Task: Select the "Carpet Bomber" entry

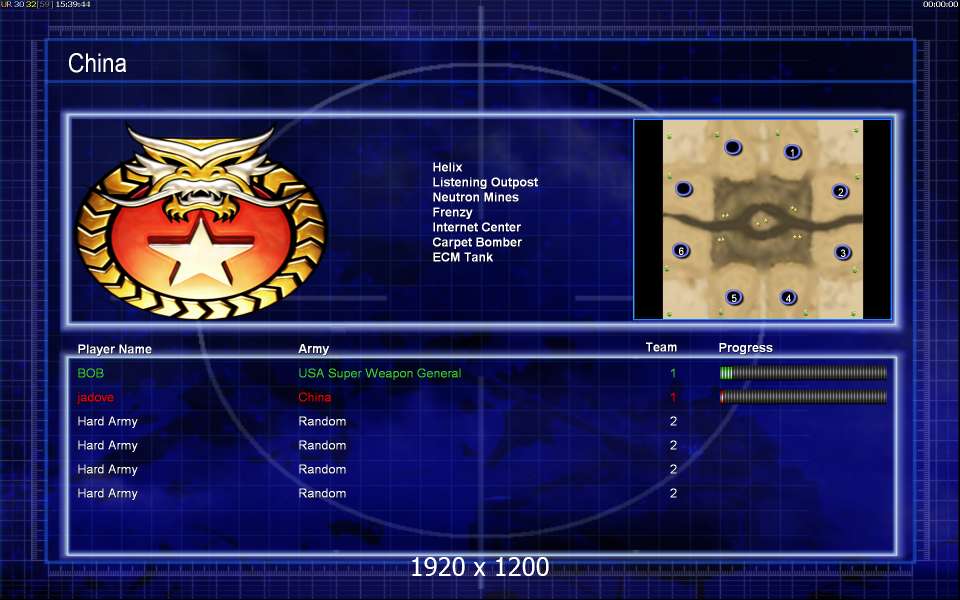Action: (x=477, y=242)
